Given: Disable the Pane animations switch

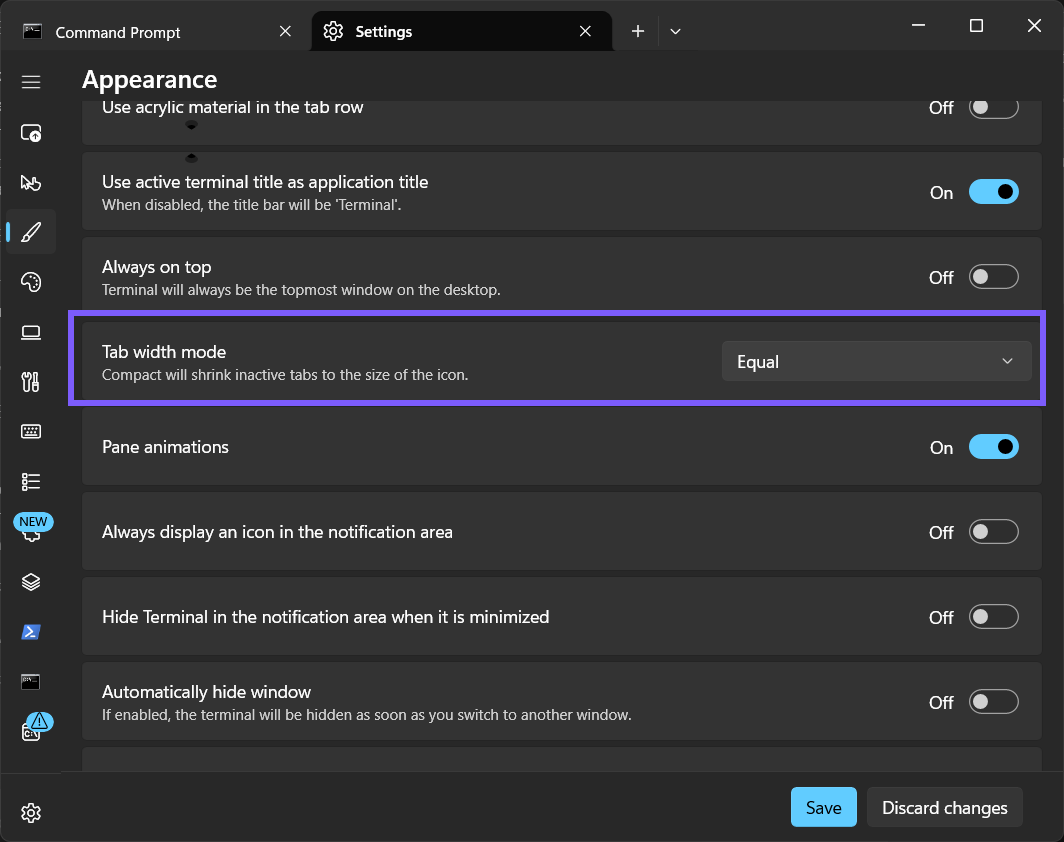Looking at the screenshot, I should [x=993, y=447].
